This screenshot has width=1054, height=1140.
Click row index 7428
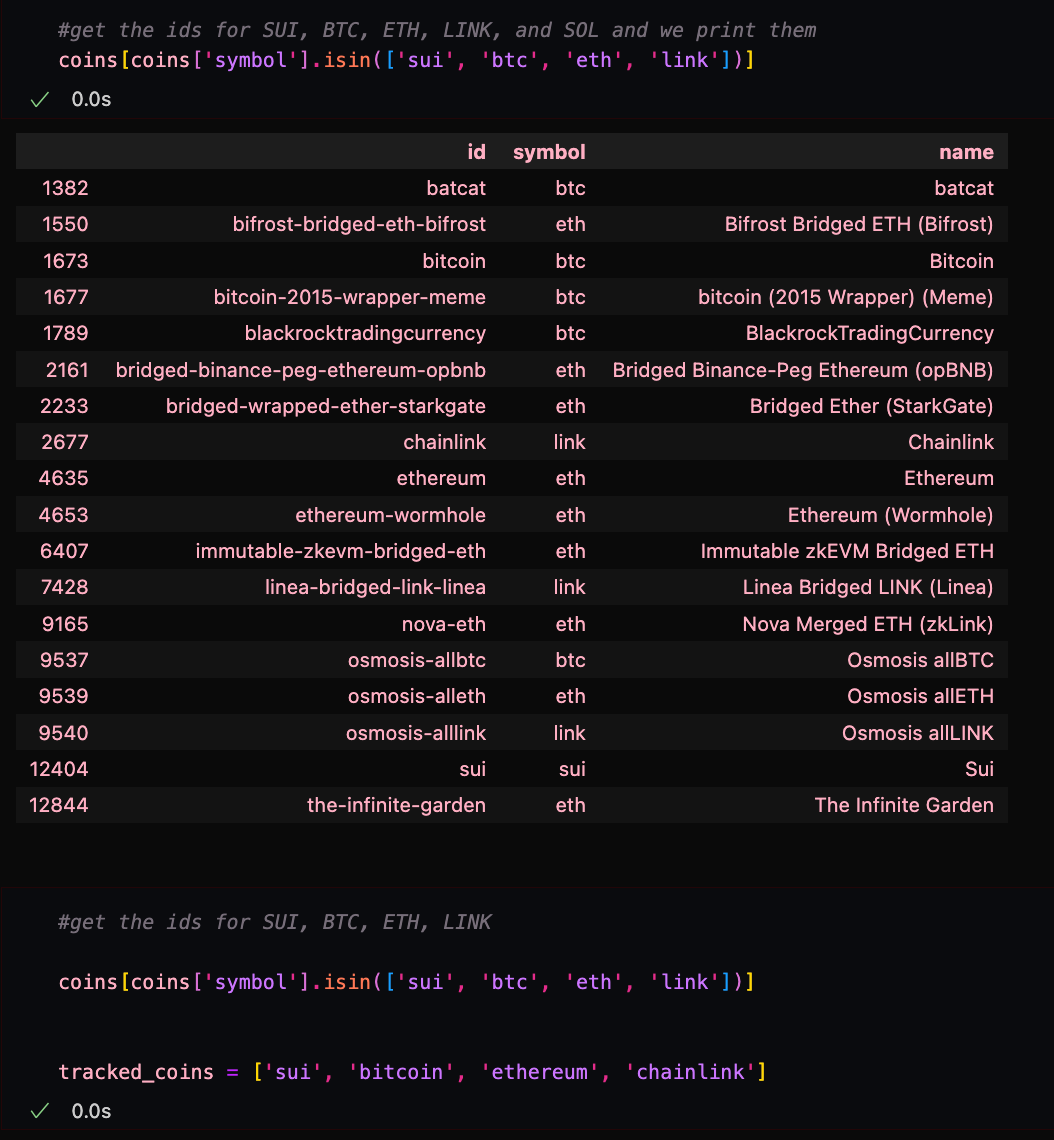[x=65, y=587]
